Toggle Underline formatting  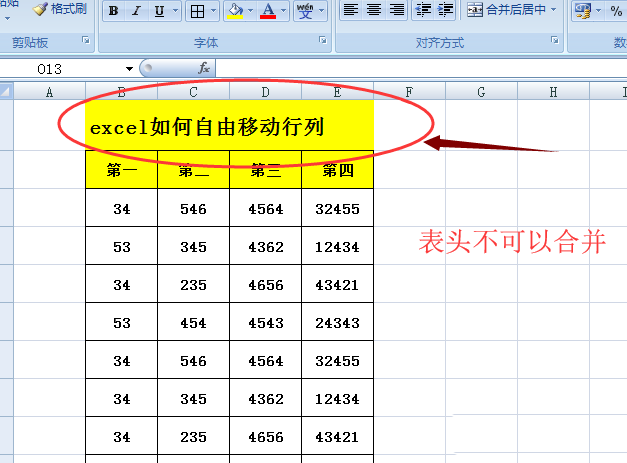point(159,11)
